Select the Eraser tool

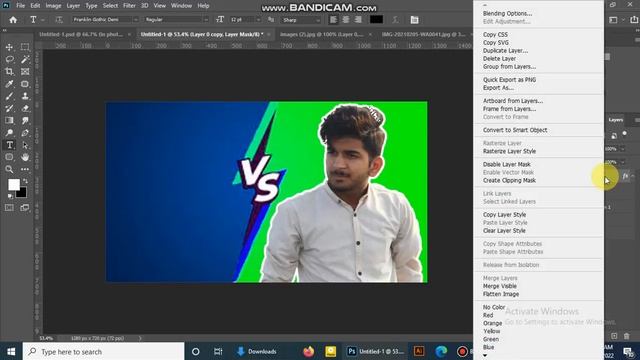25,109
